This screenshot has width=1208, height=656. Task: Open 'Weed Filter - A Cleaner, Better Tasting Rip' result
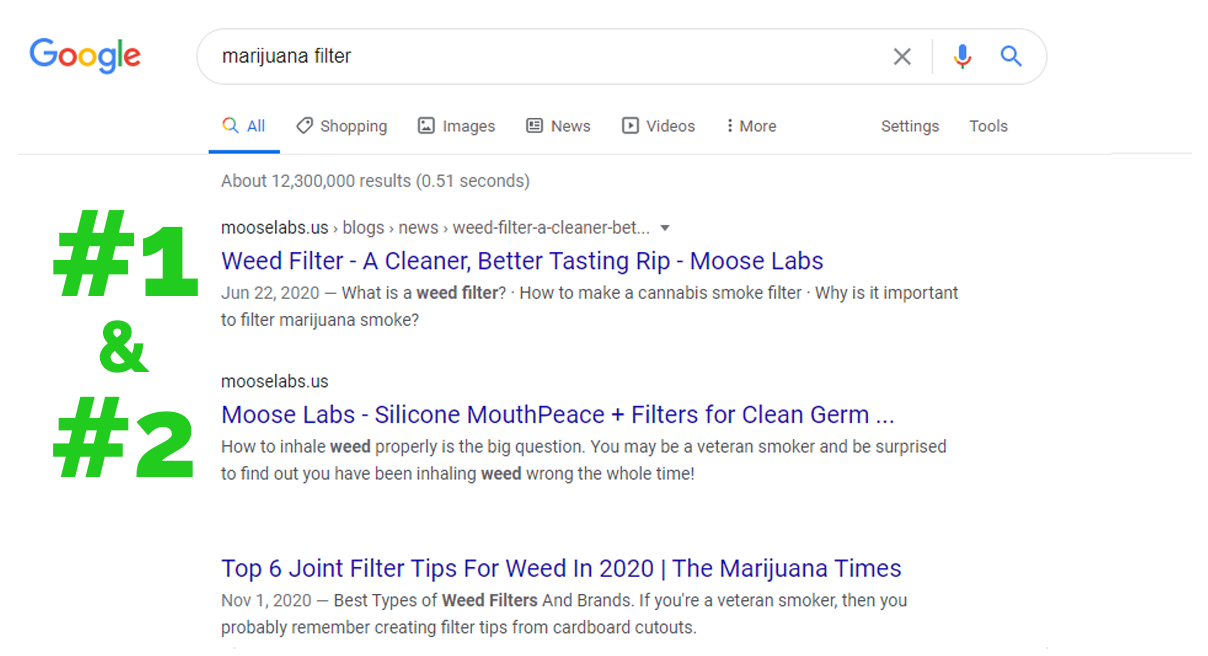[x=522, y=261]
